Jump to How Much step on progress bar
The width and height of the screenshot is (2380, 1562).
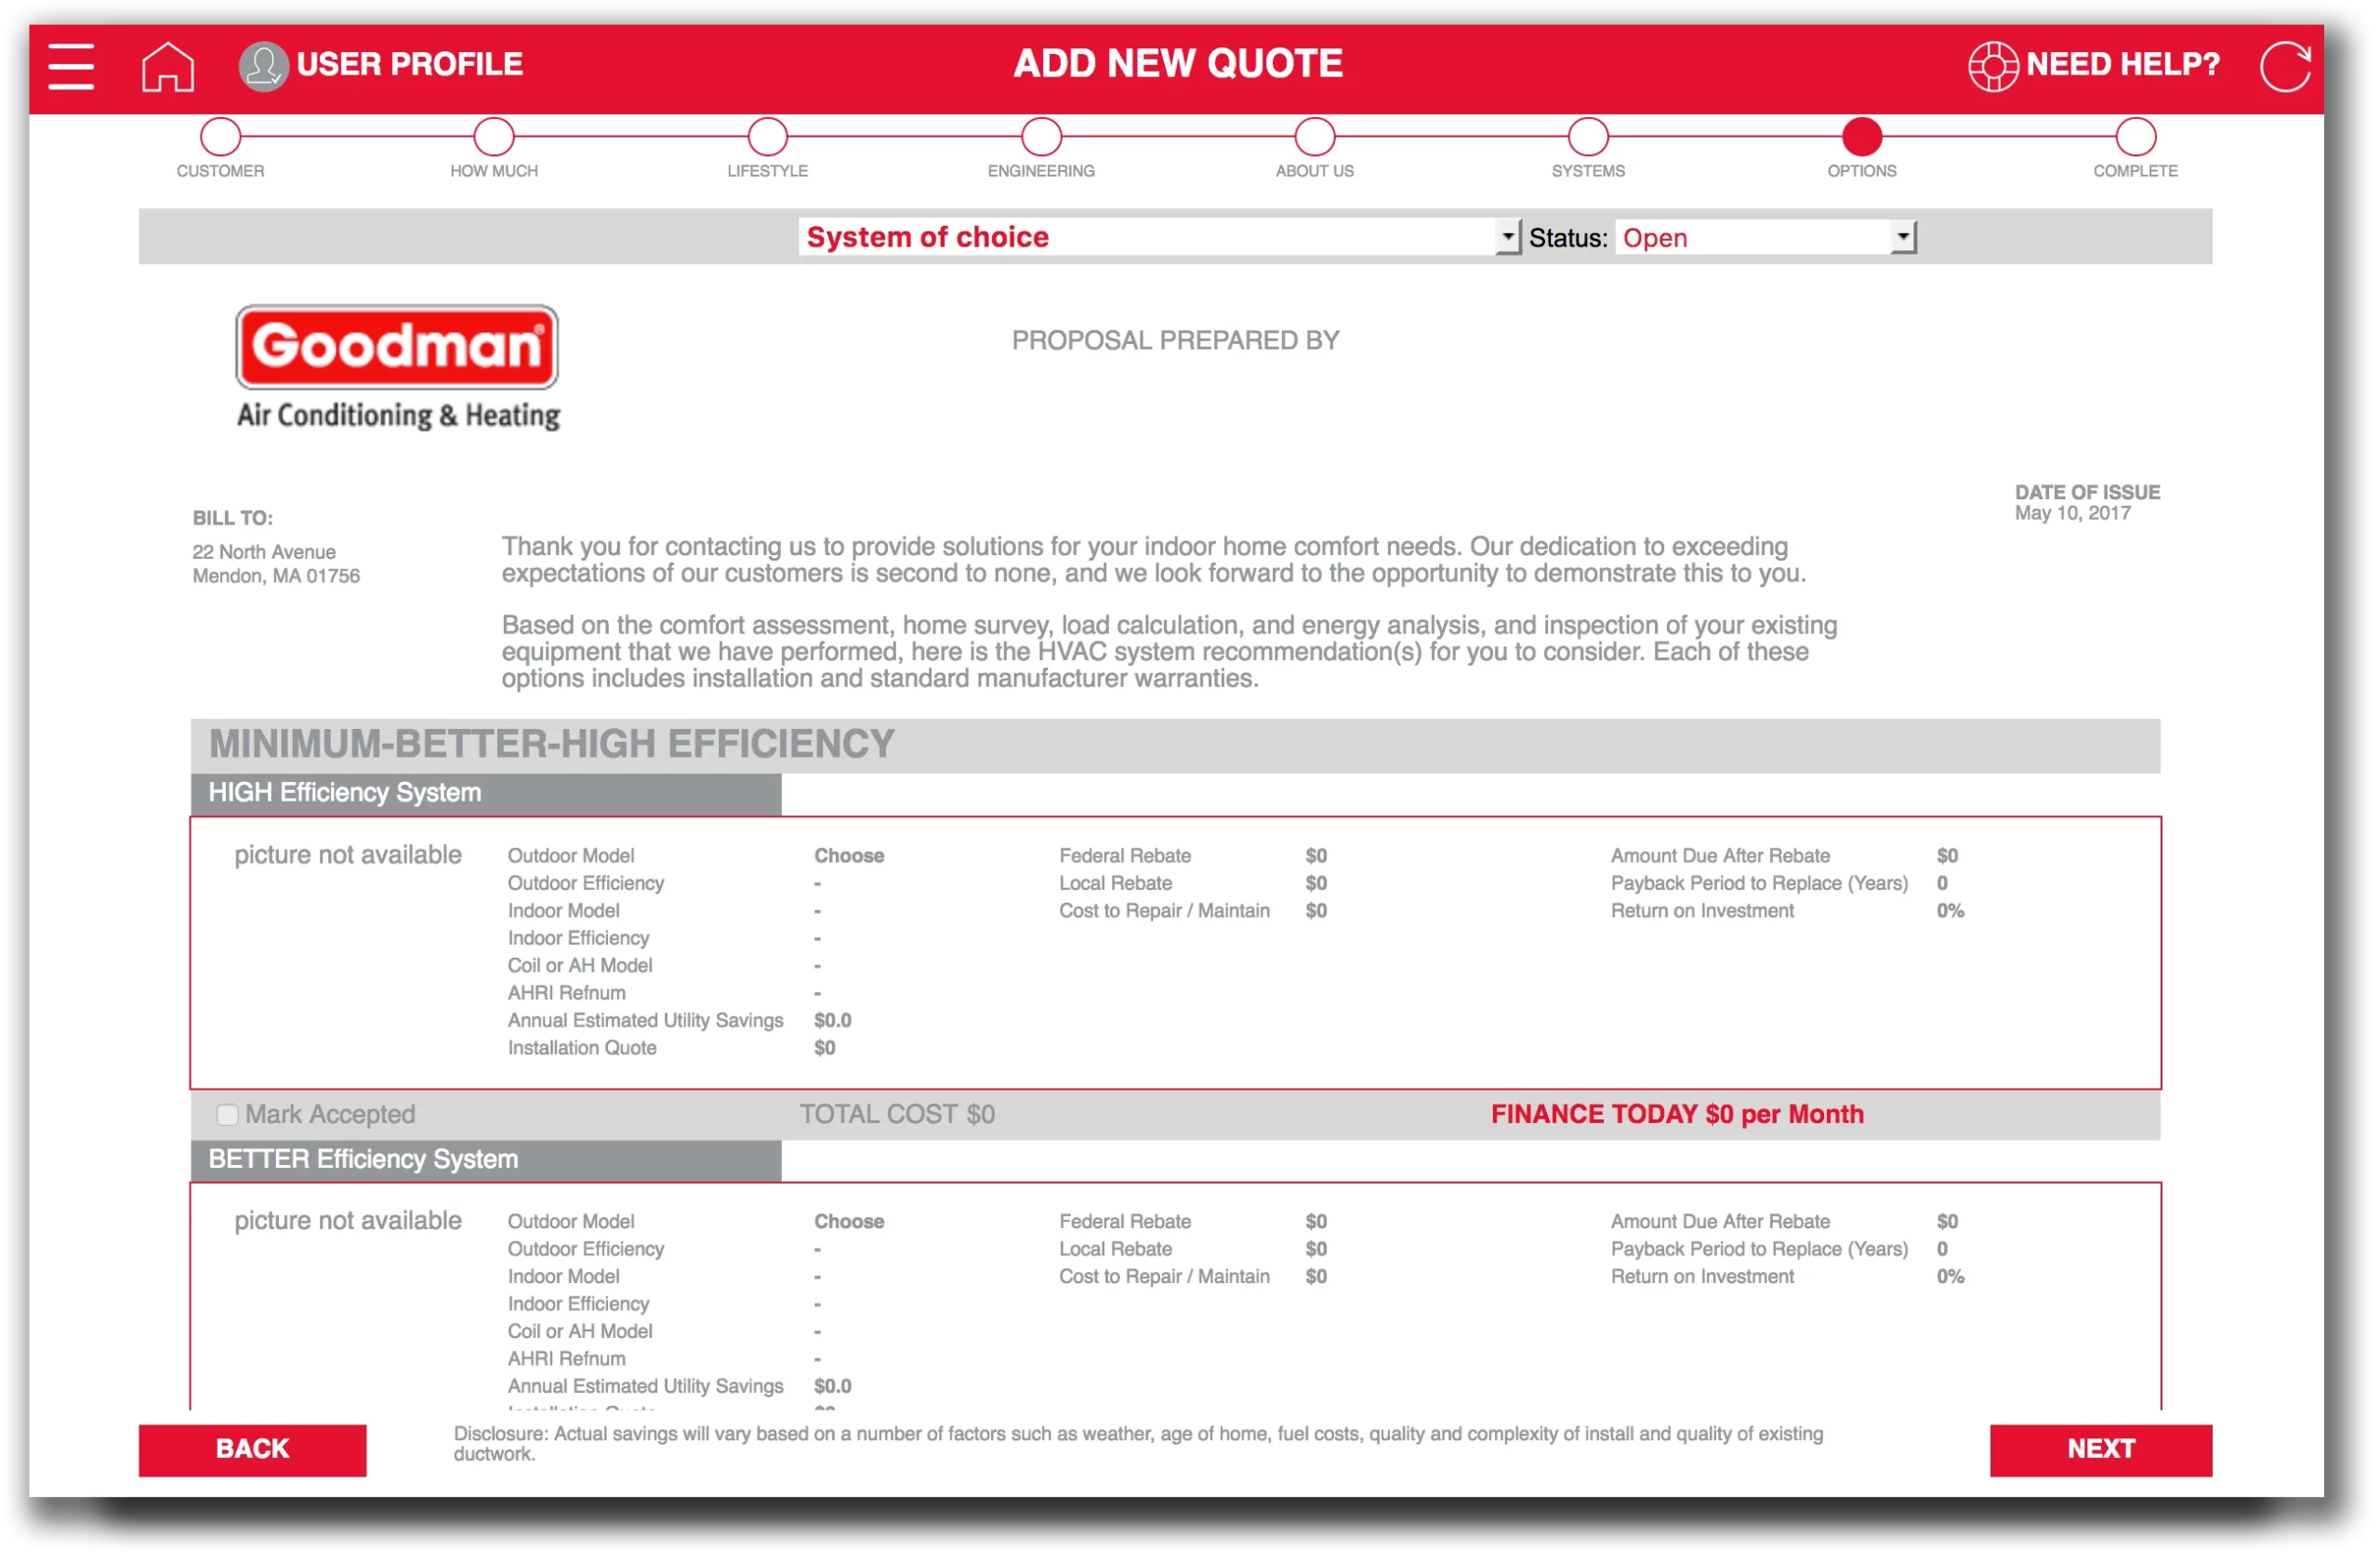494,137
